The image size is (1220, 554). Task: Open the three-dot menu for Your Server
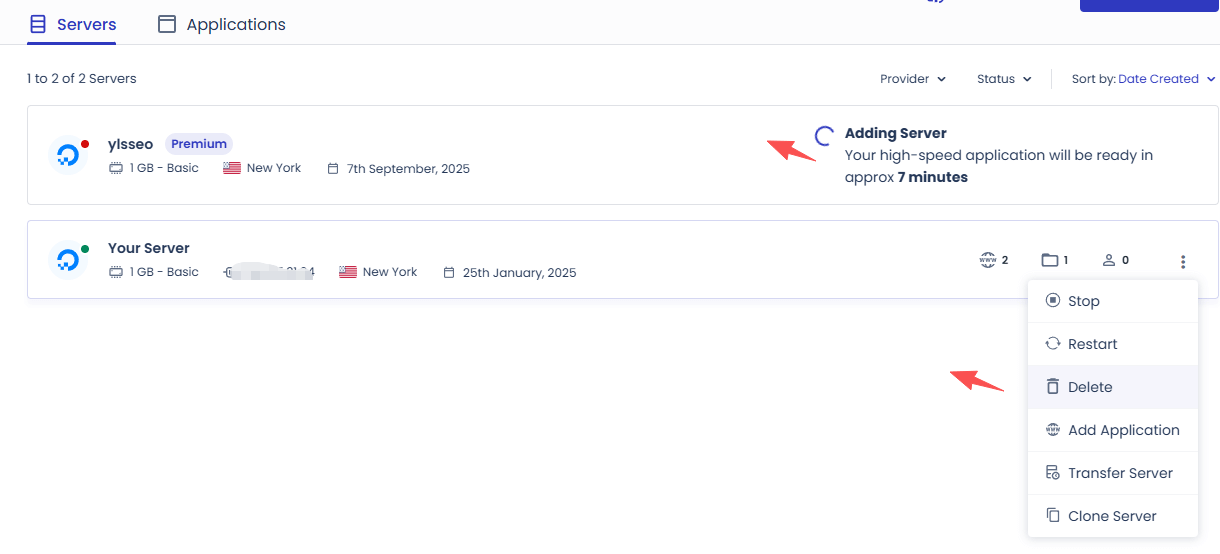1183,262
